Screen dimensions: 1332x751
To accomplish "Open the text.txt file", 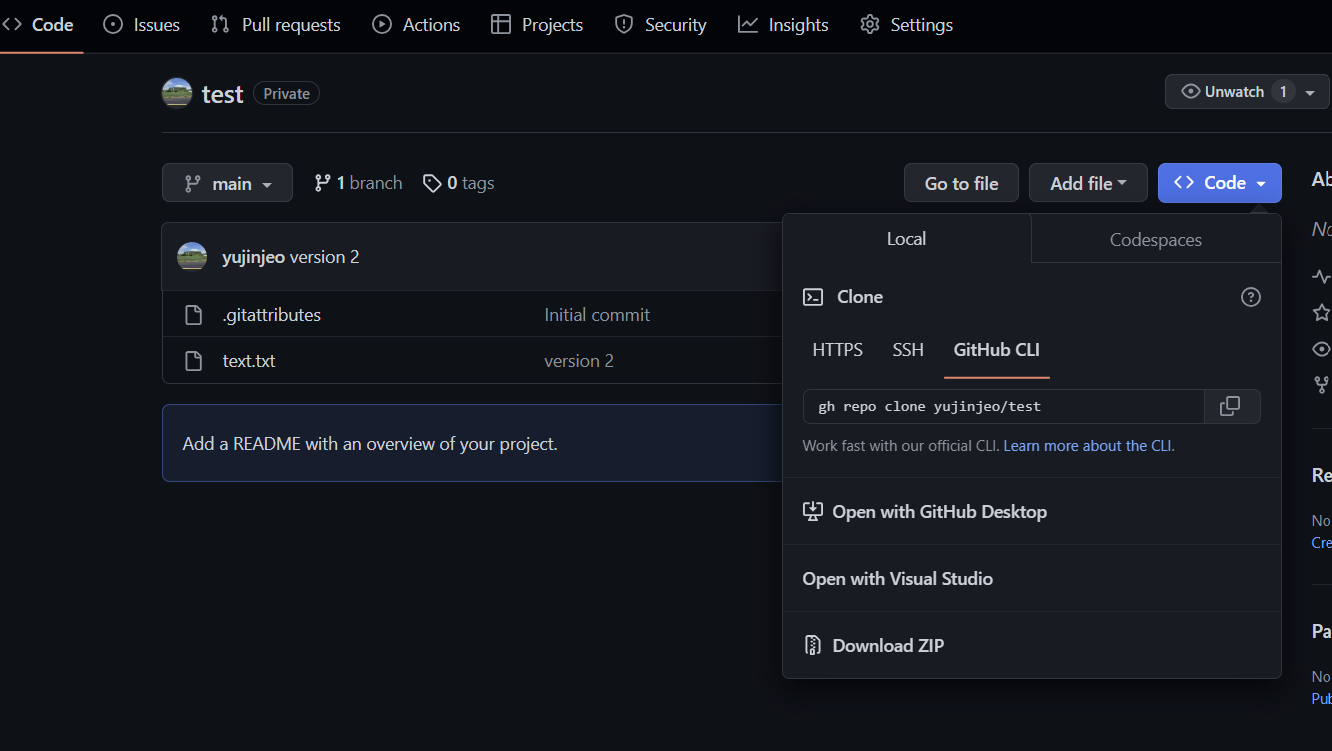I will pos(249,361).
